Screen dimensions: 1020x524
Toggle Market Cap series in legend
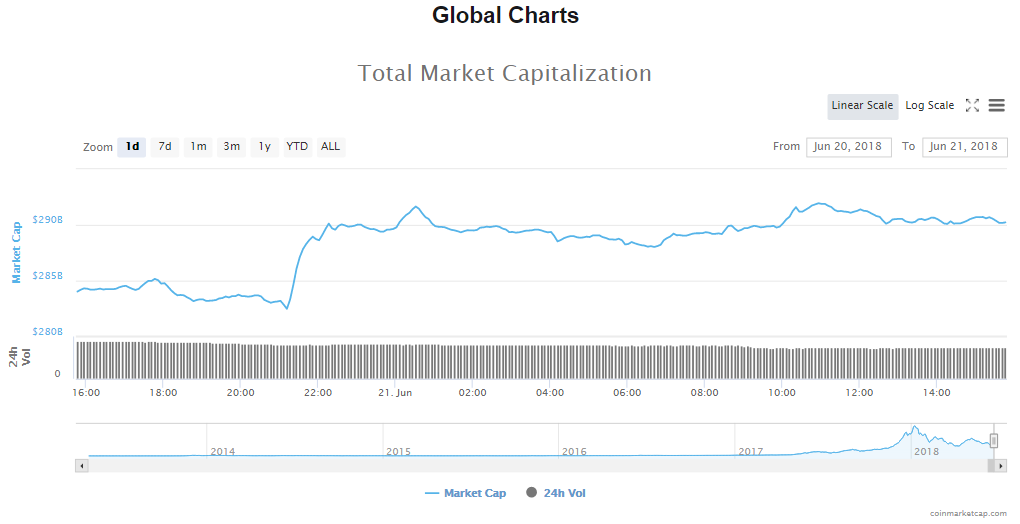(466, 493)
